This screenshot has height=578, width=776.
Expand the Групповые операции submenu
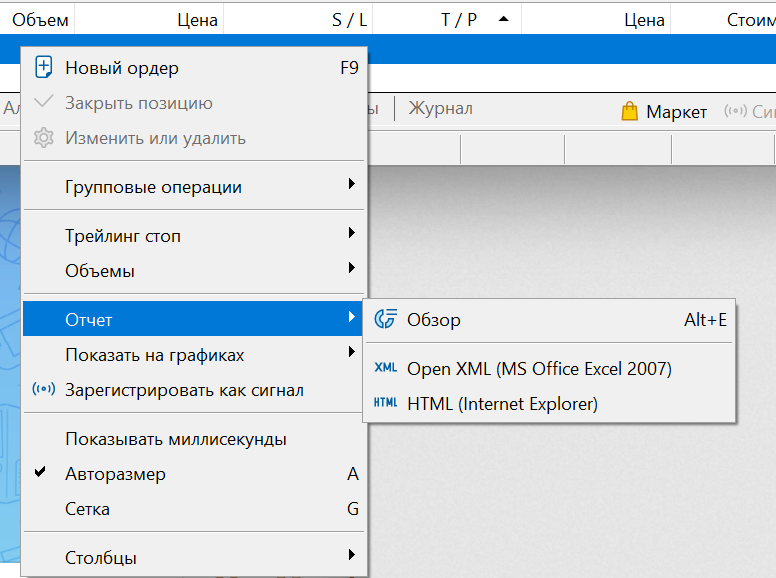[195, 187]
